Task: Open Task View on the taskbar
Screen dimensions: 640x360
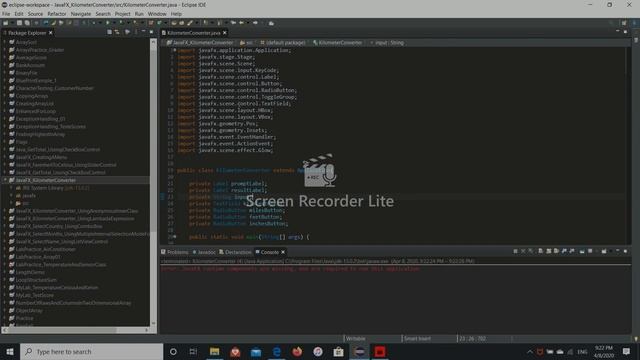Action: tap(193, 351)
